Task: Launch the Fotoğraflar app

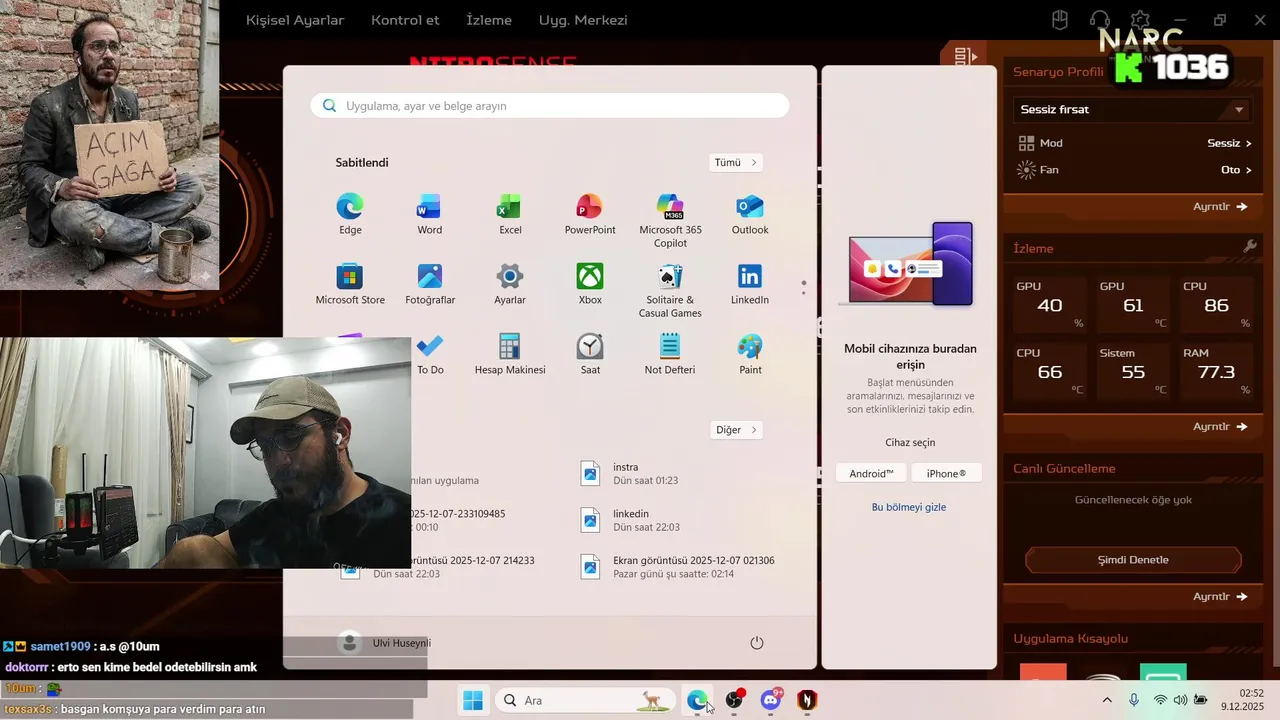Action: 430,284
